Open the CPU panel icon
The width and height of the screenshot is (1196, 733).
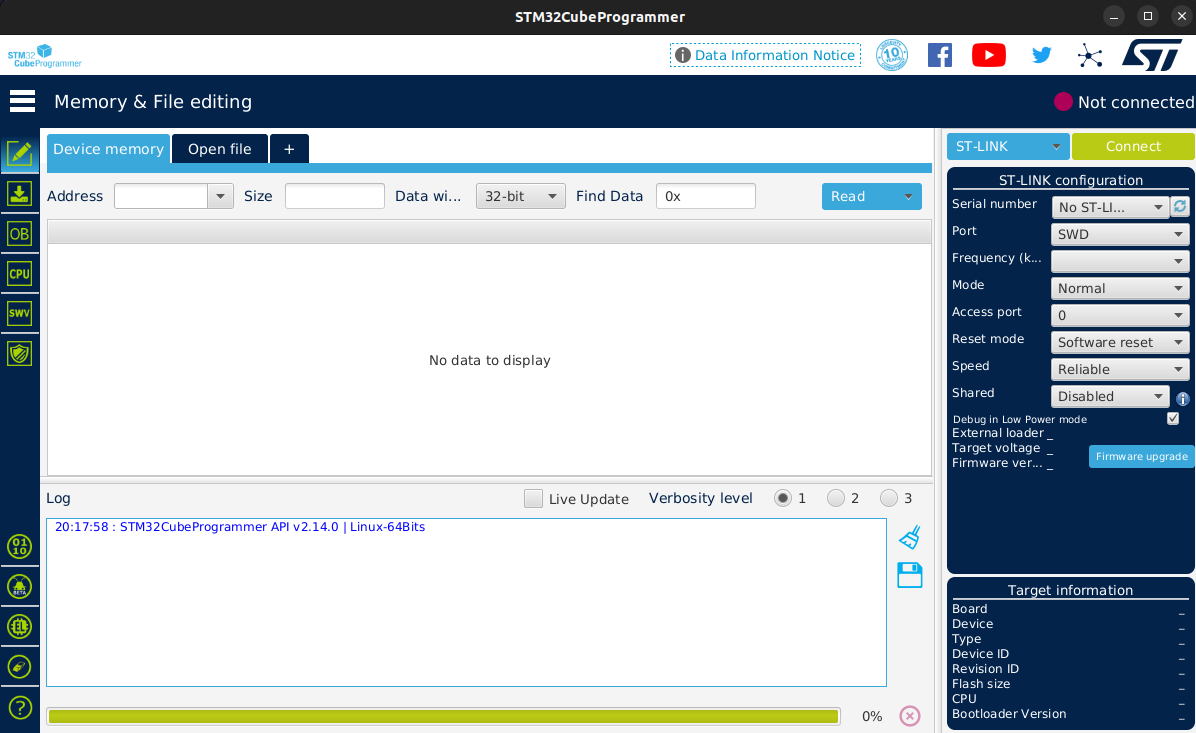pyautogui.click(x=19, y=274)
